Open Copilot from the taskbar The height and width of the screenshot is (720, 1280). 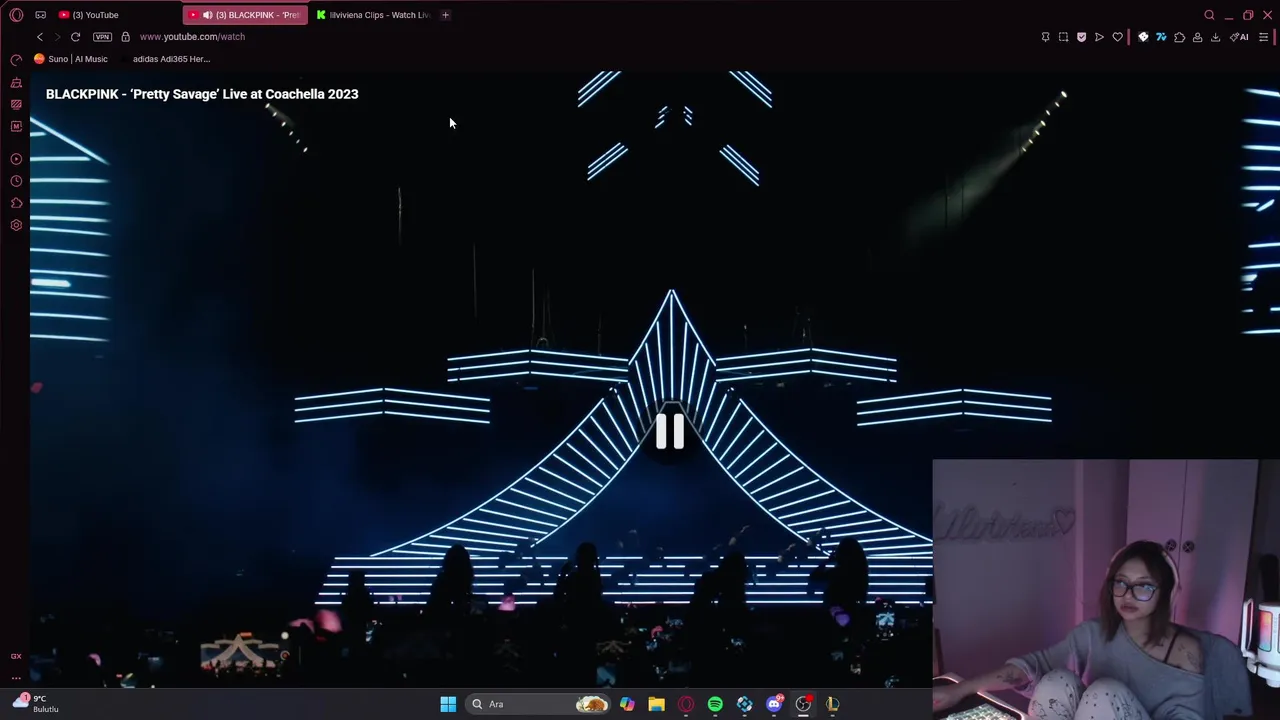click(x=627, y=704)
